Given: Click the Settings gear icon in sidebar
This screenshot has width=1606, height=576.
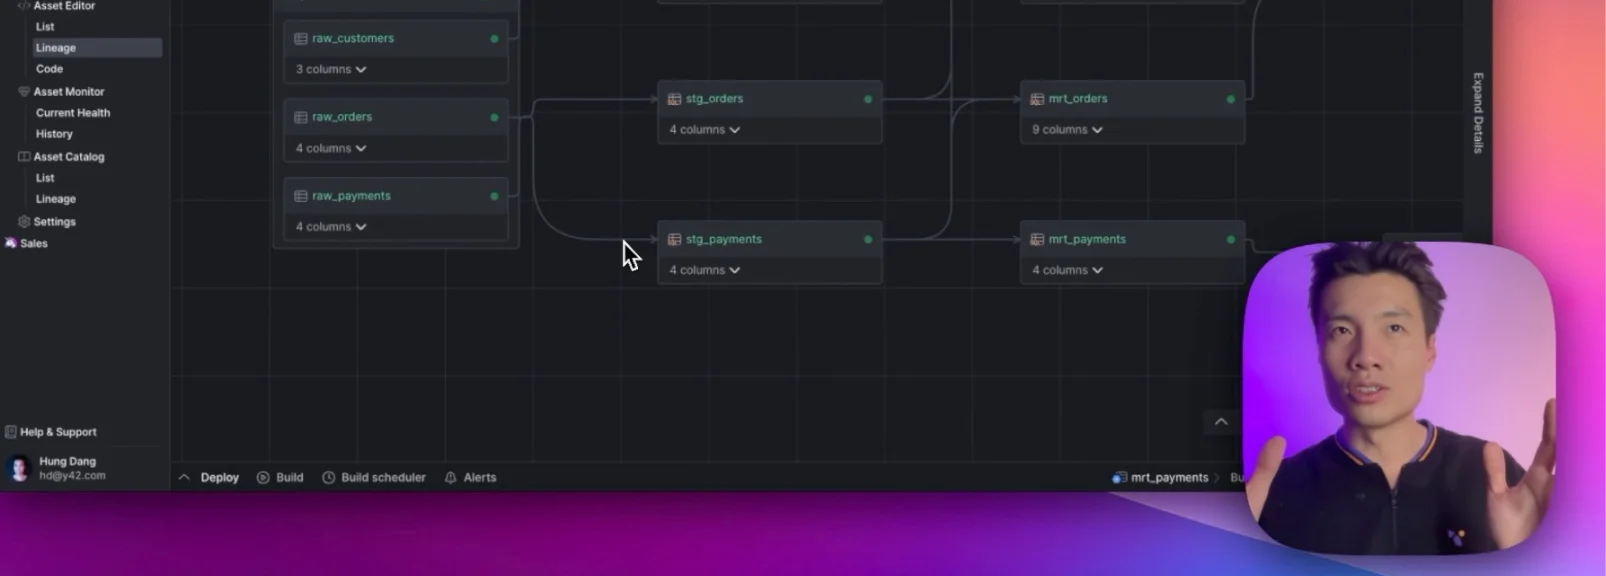Looking at the screenshot, I should coord(24,222).
